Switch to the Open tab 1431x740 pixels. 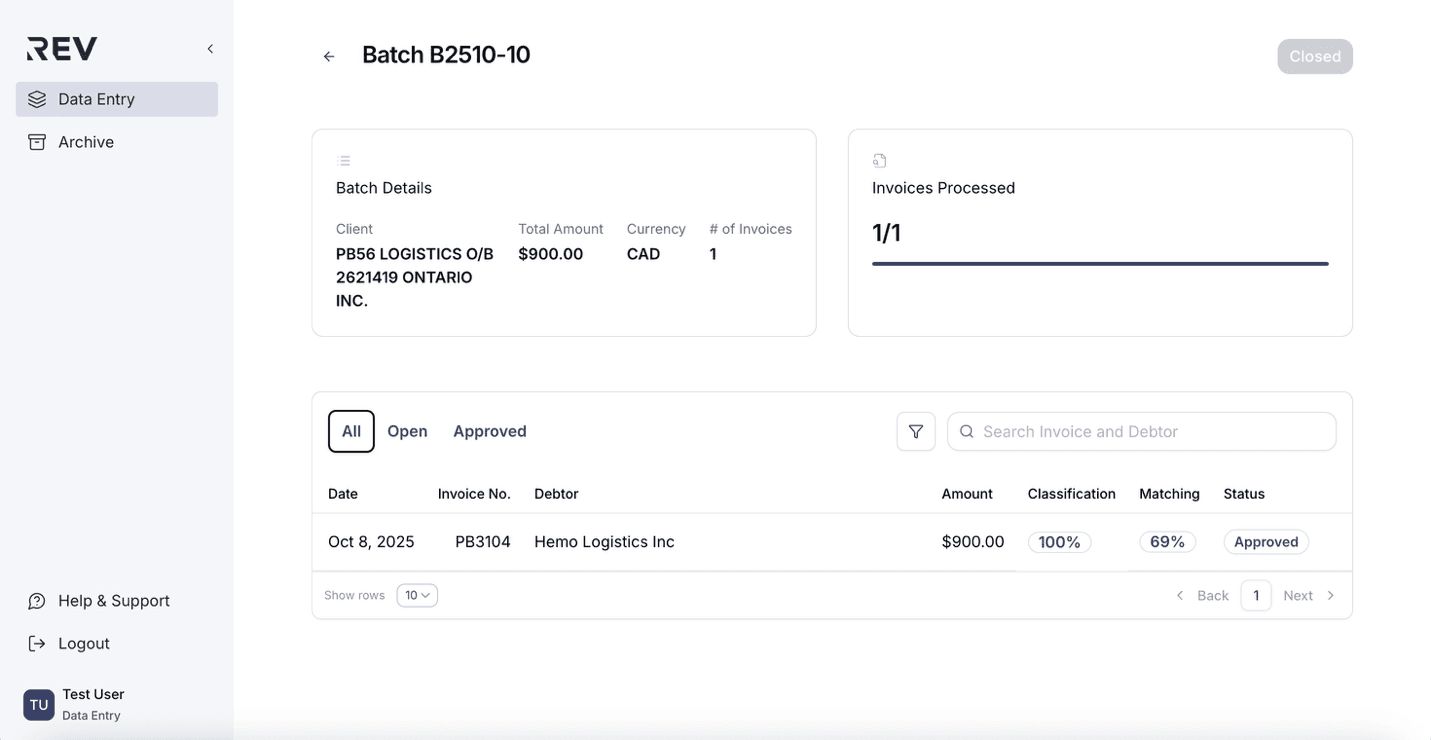point(407,432)
